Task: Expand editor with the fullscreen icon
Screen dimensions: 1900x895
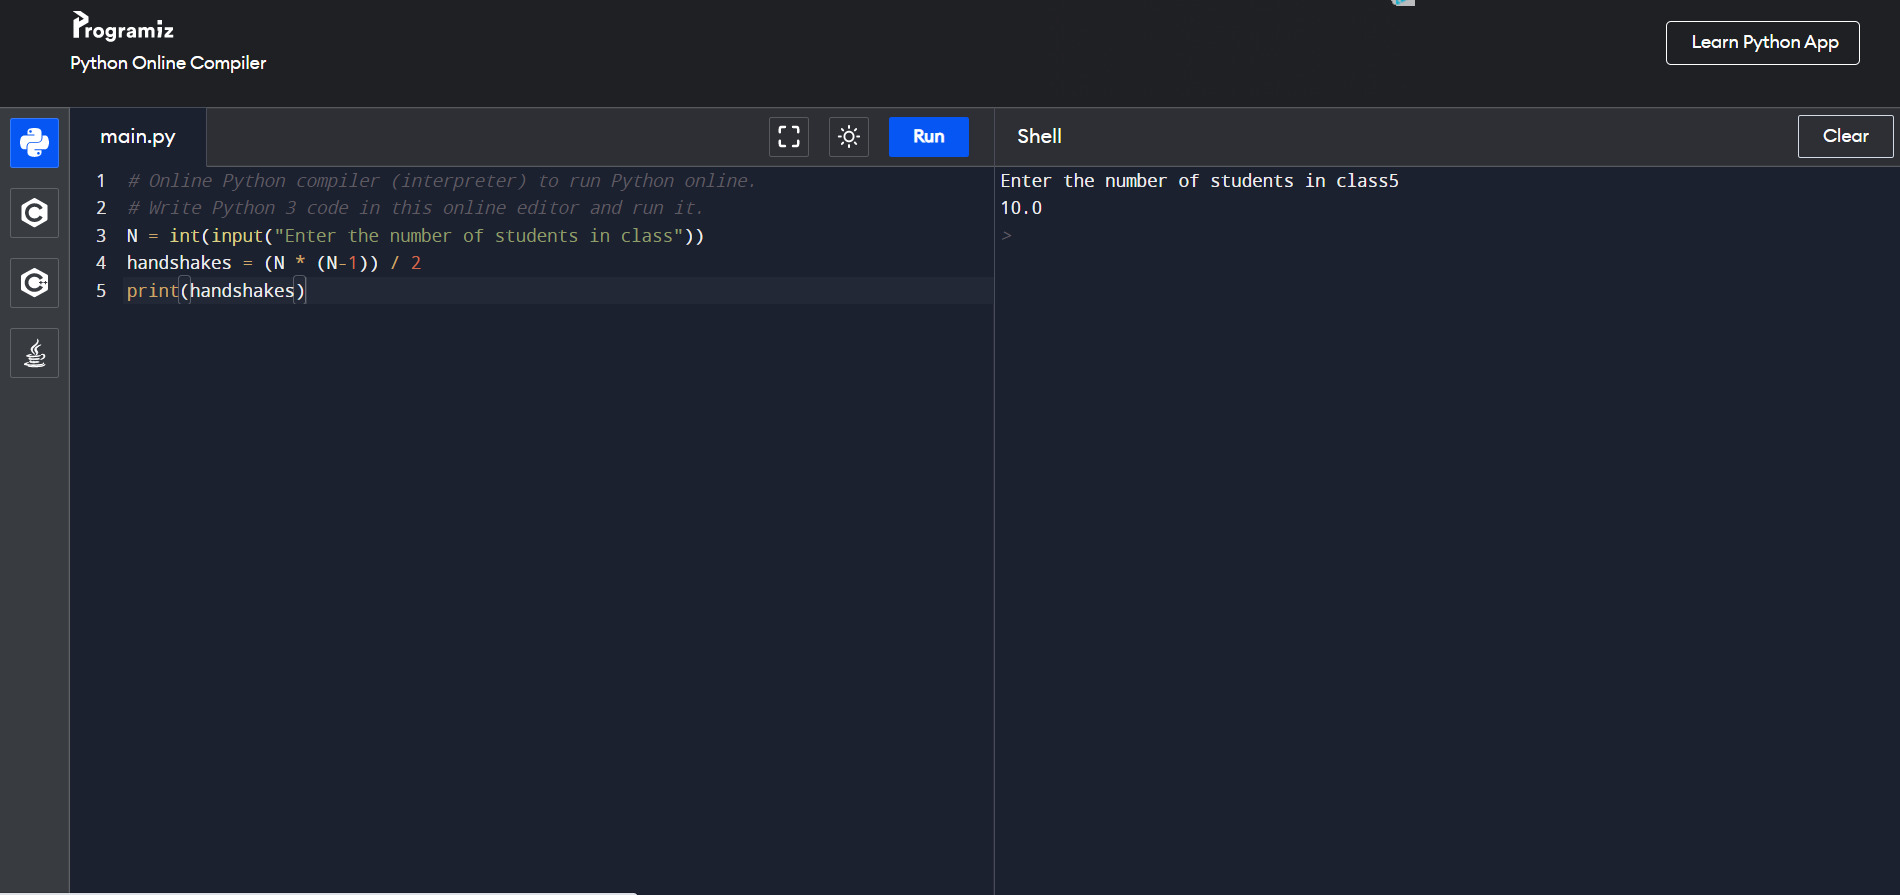Action: click(788, 137)
